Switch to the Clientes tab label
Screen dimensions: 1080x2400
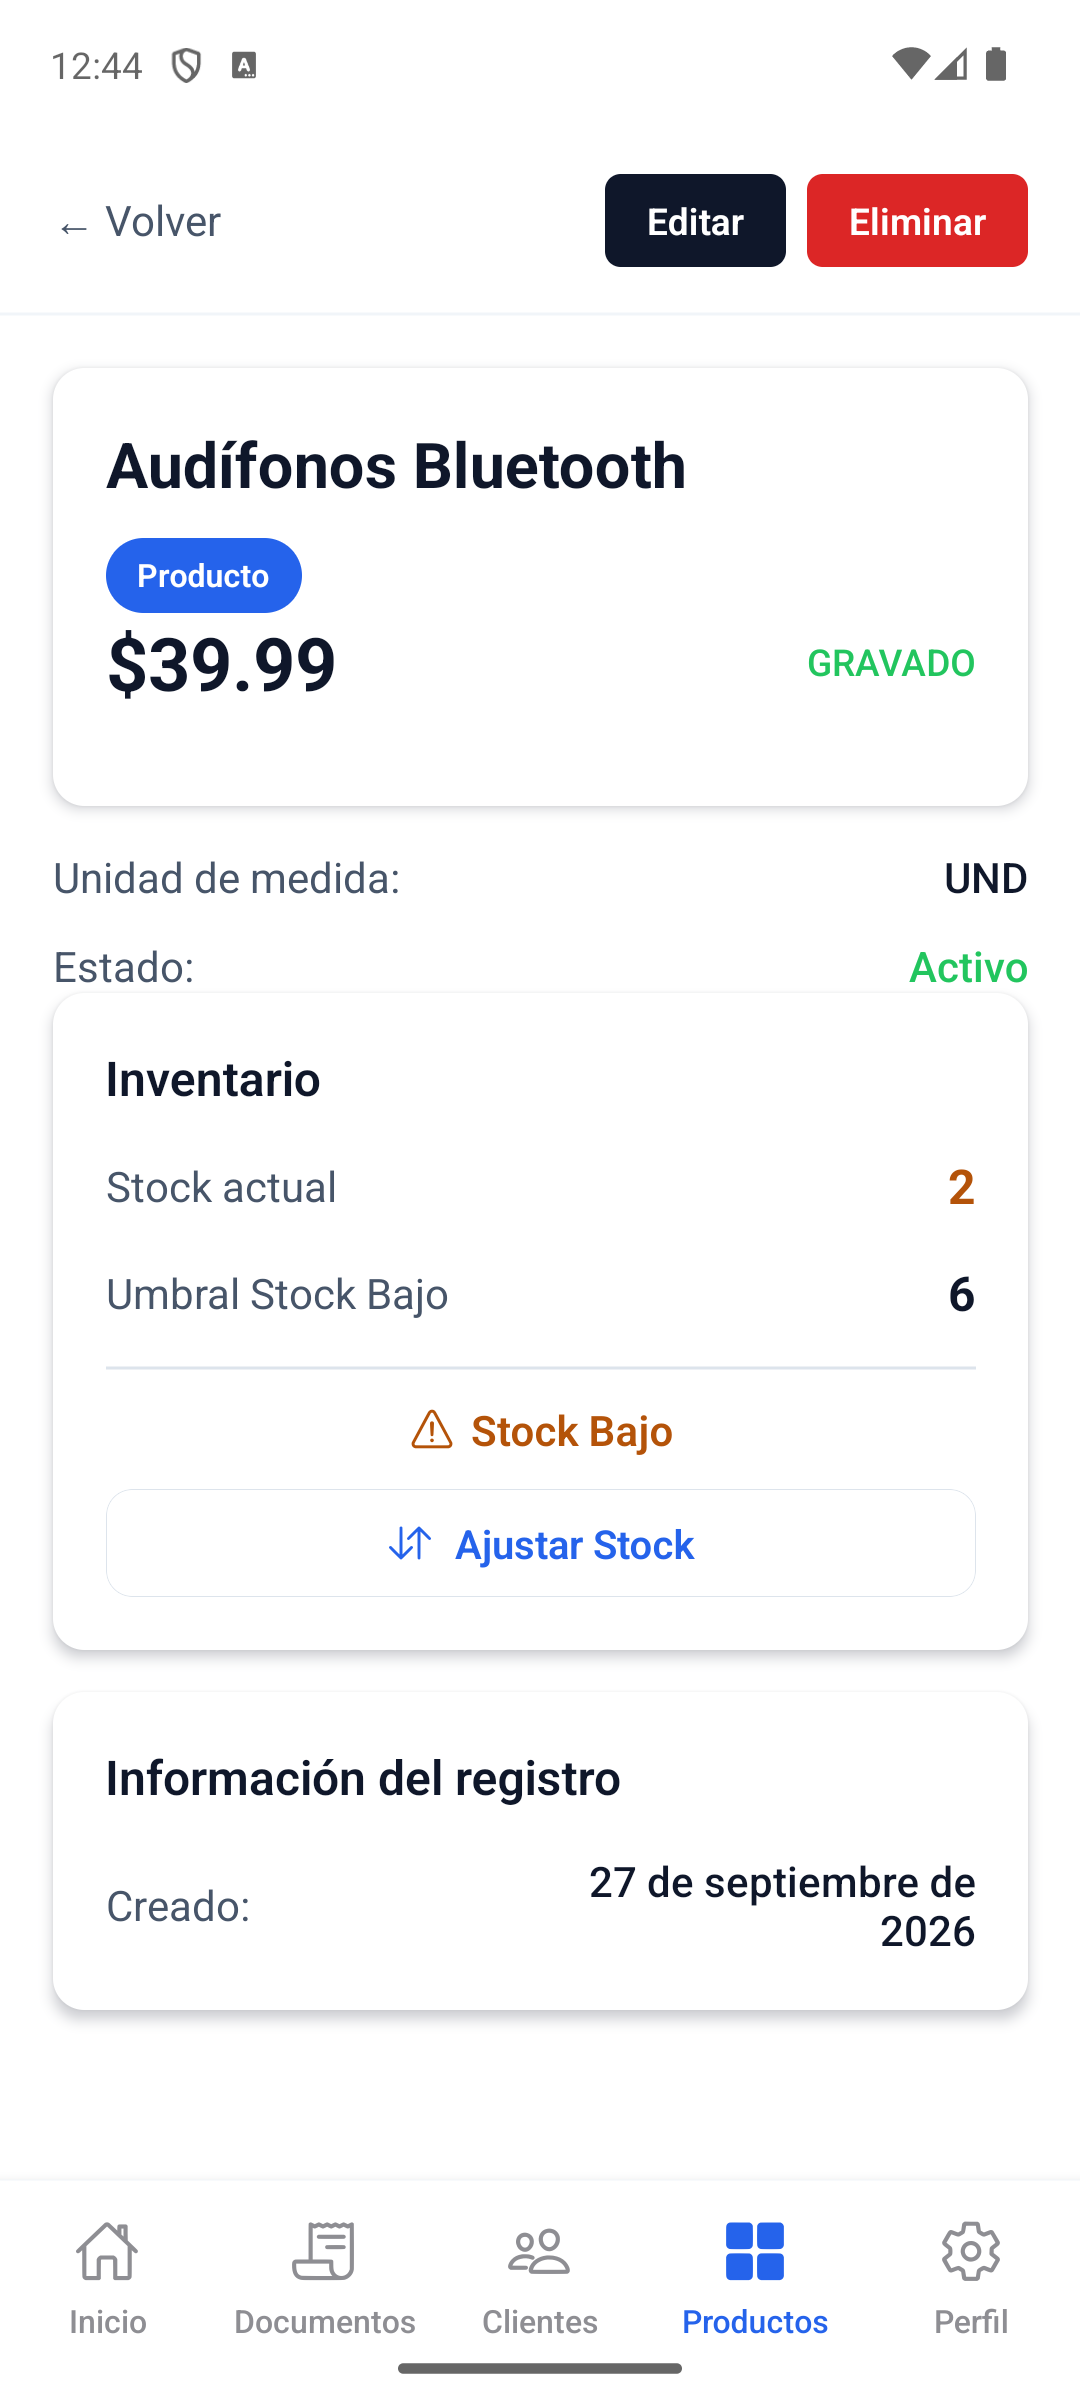(x=540, y=2321)
